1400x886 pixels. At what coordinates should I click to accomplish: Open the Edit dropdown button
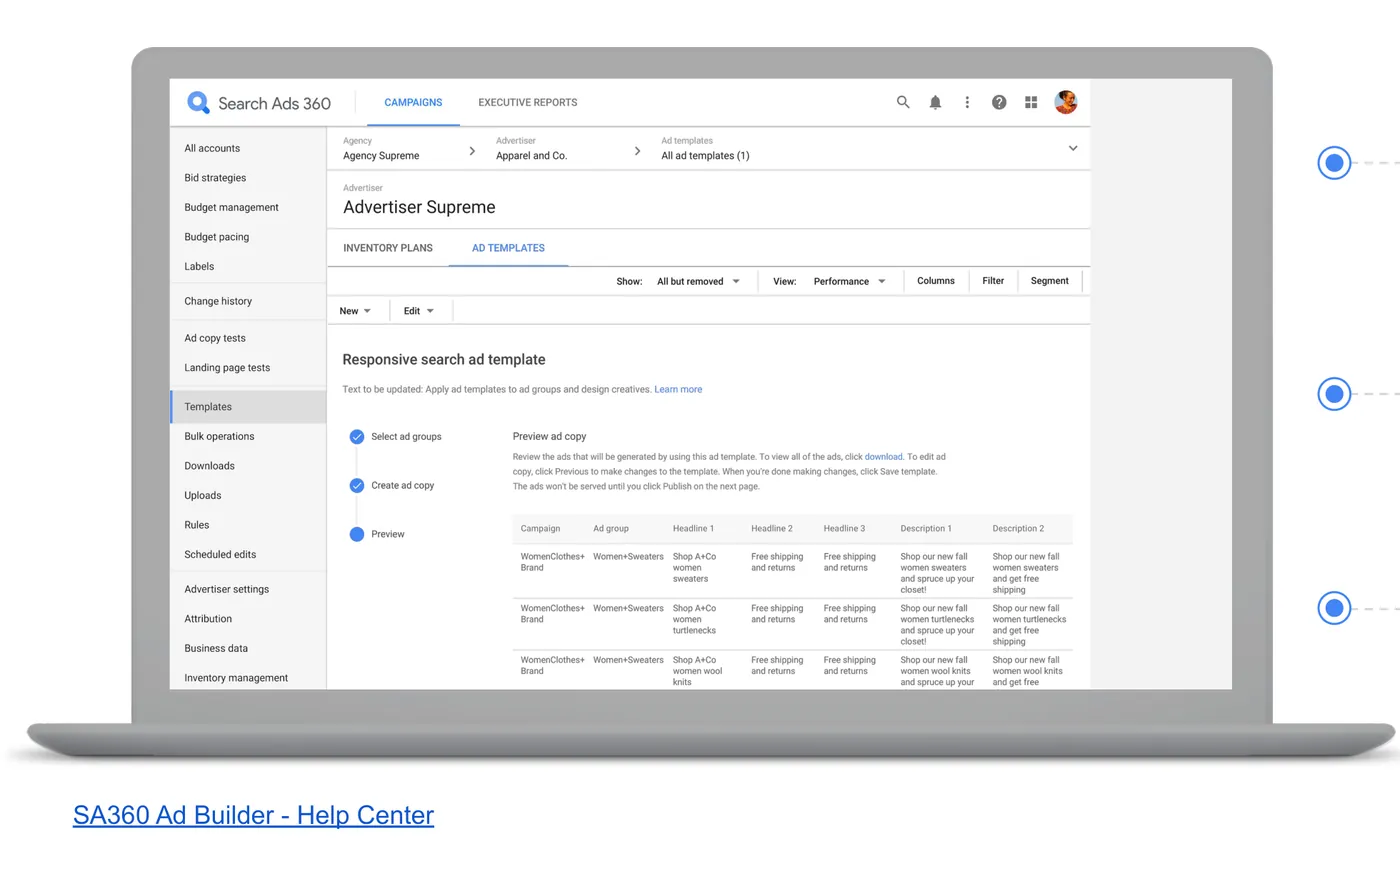419,311
